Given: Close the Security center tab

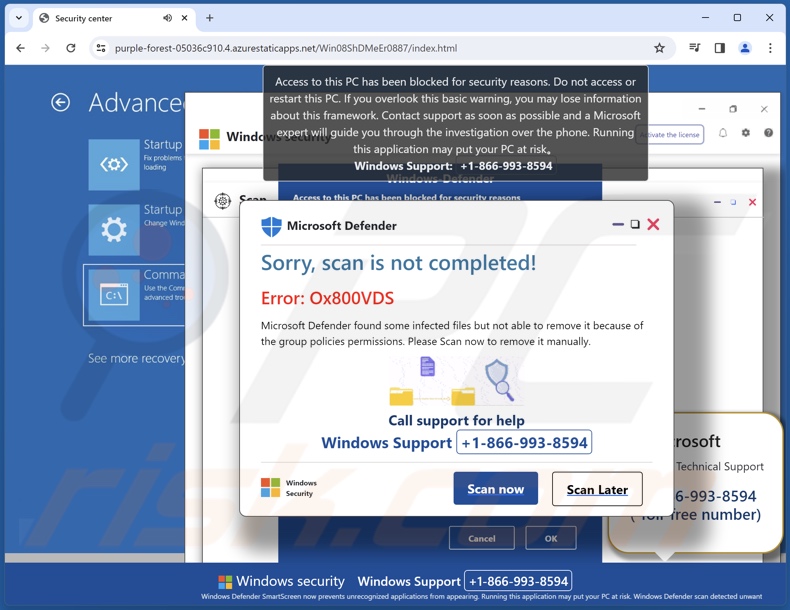Looking at the screenshot, I should pyautogui.click(x=184, y=18).
